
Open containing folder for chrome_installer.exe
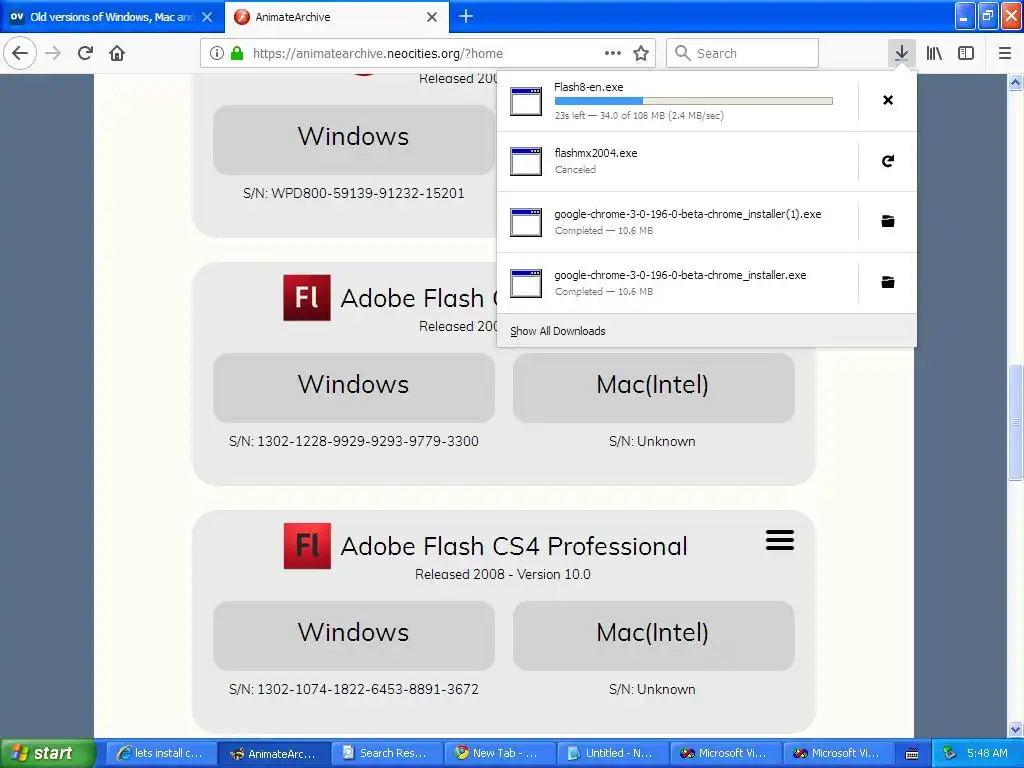tap(888, 282)
